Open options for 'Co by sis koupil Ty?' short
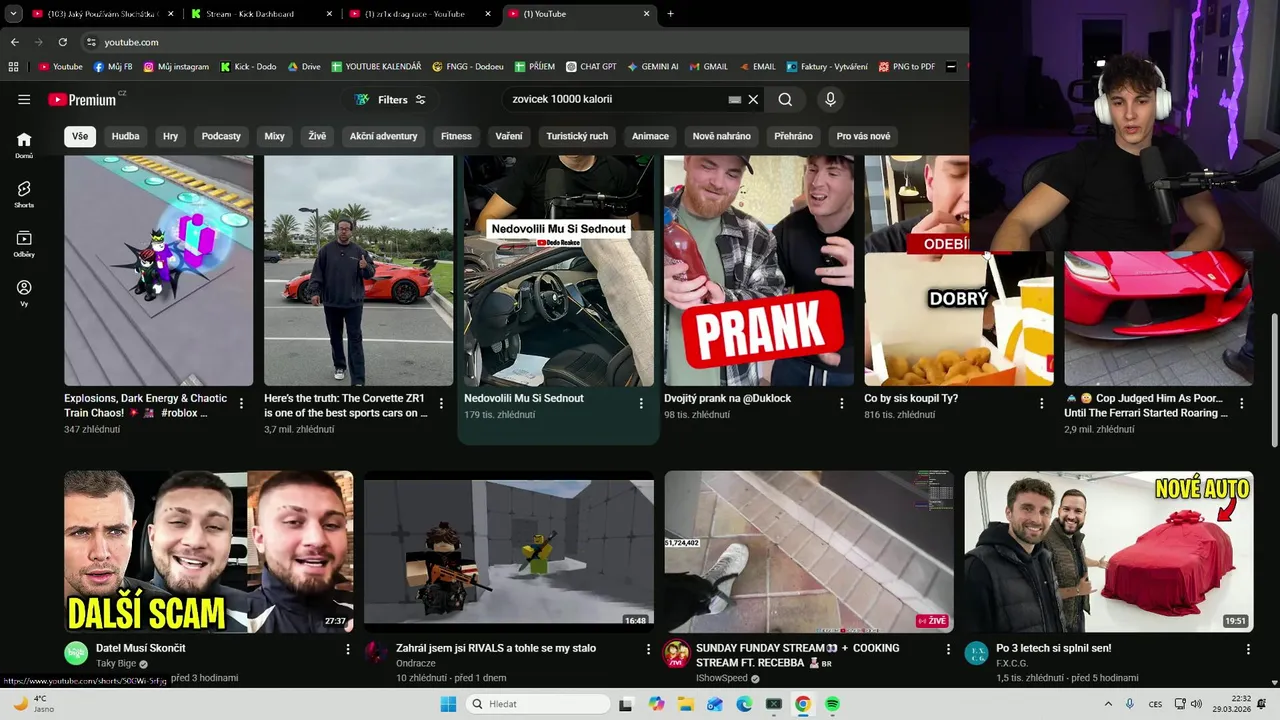Image resolution: width=1280 pixels, height=720 pixels. [x=1041, y=403]
